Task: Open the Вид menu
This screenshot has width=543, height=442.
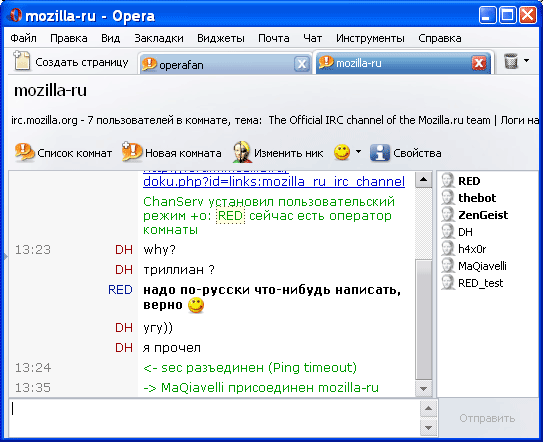Action: point(110,38)
